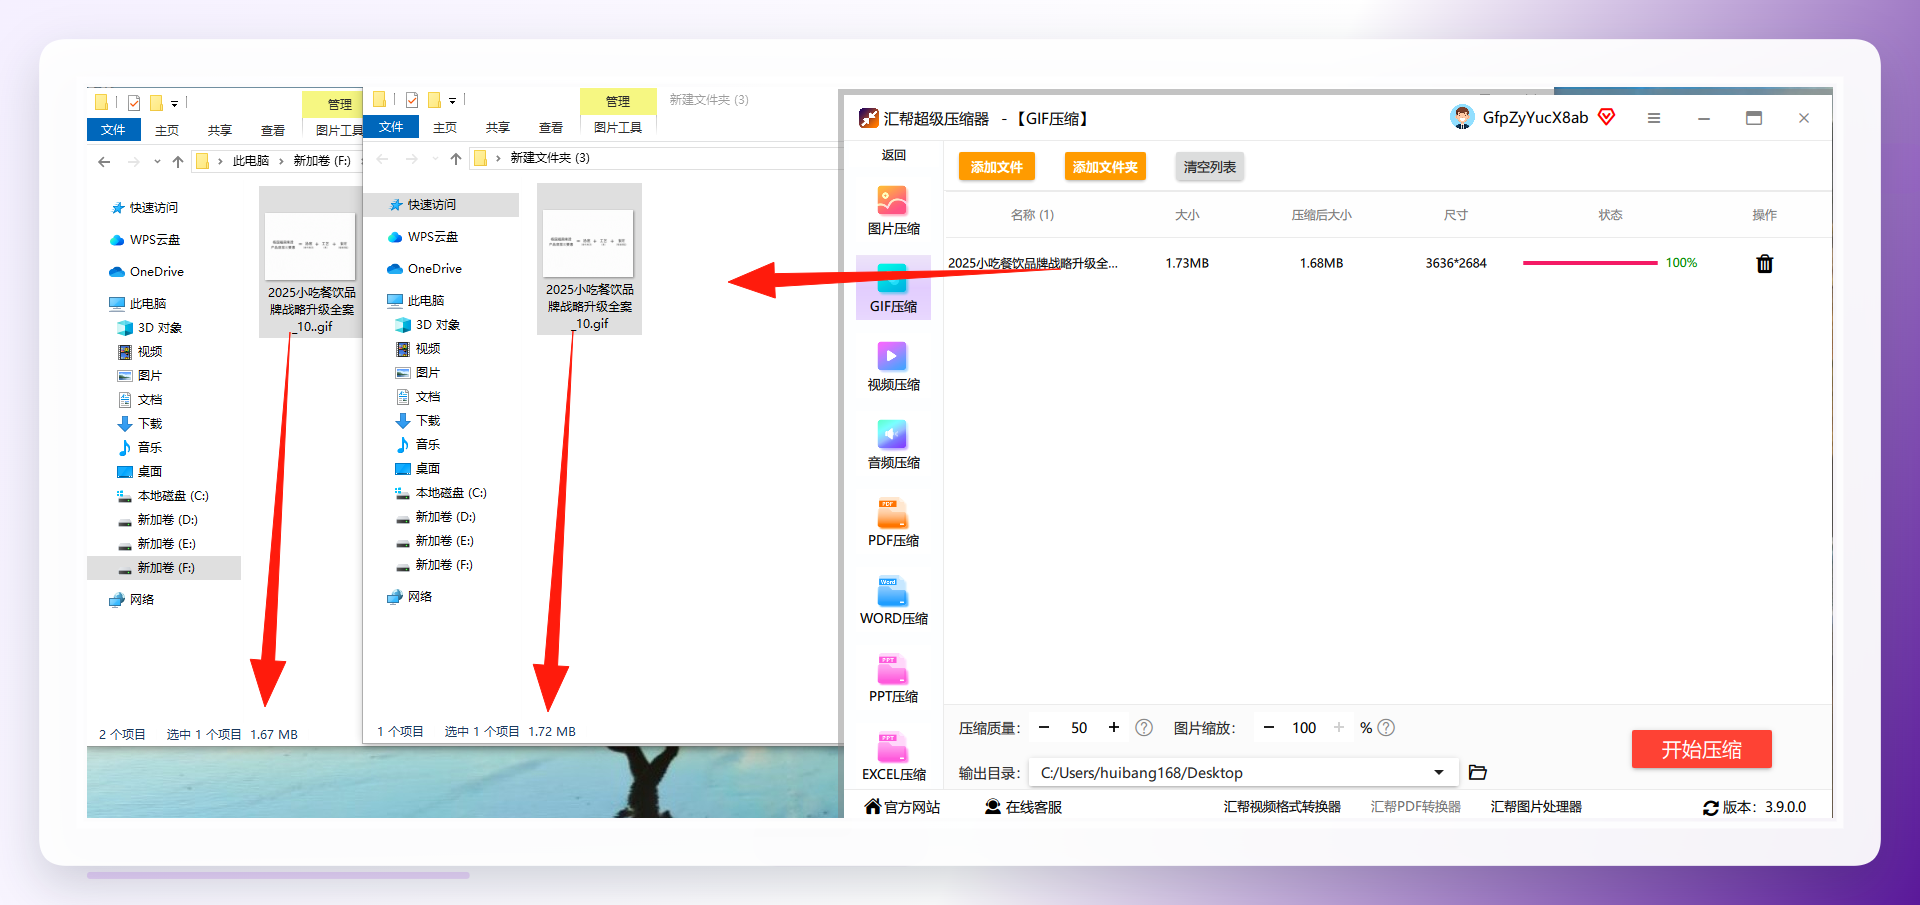Open 汇帮图片处理器 link
This screenshot has height=905, width=1920.
[1536, 807]
